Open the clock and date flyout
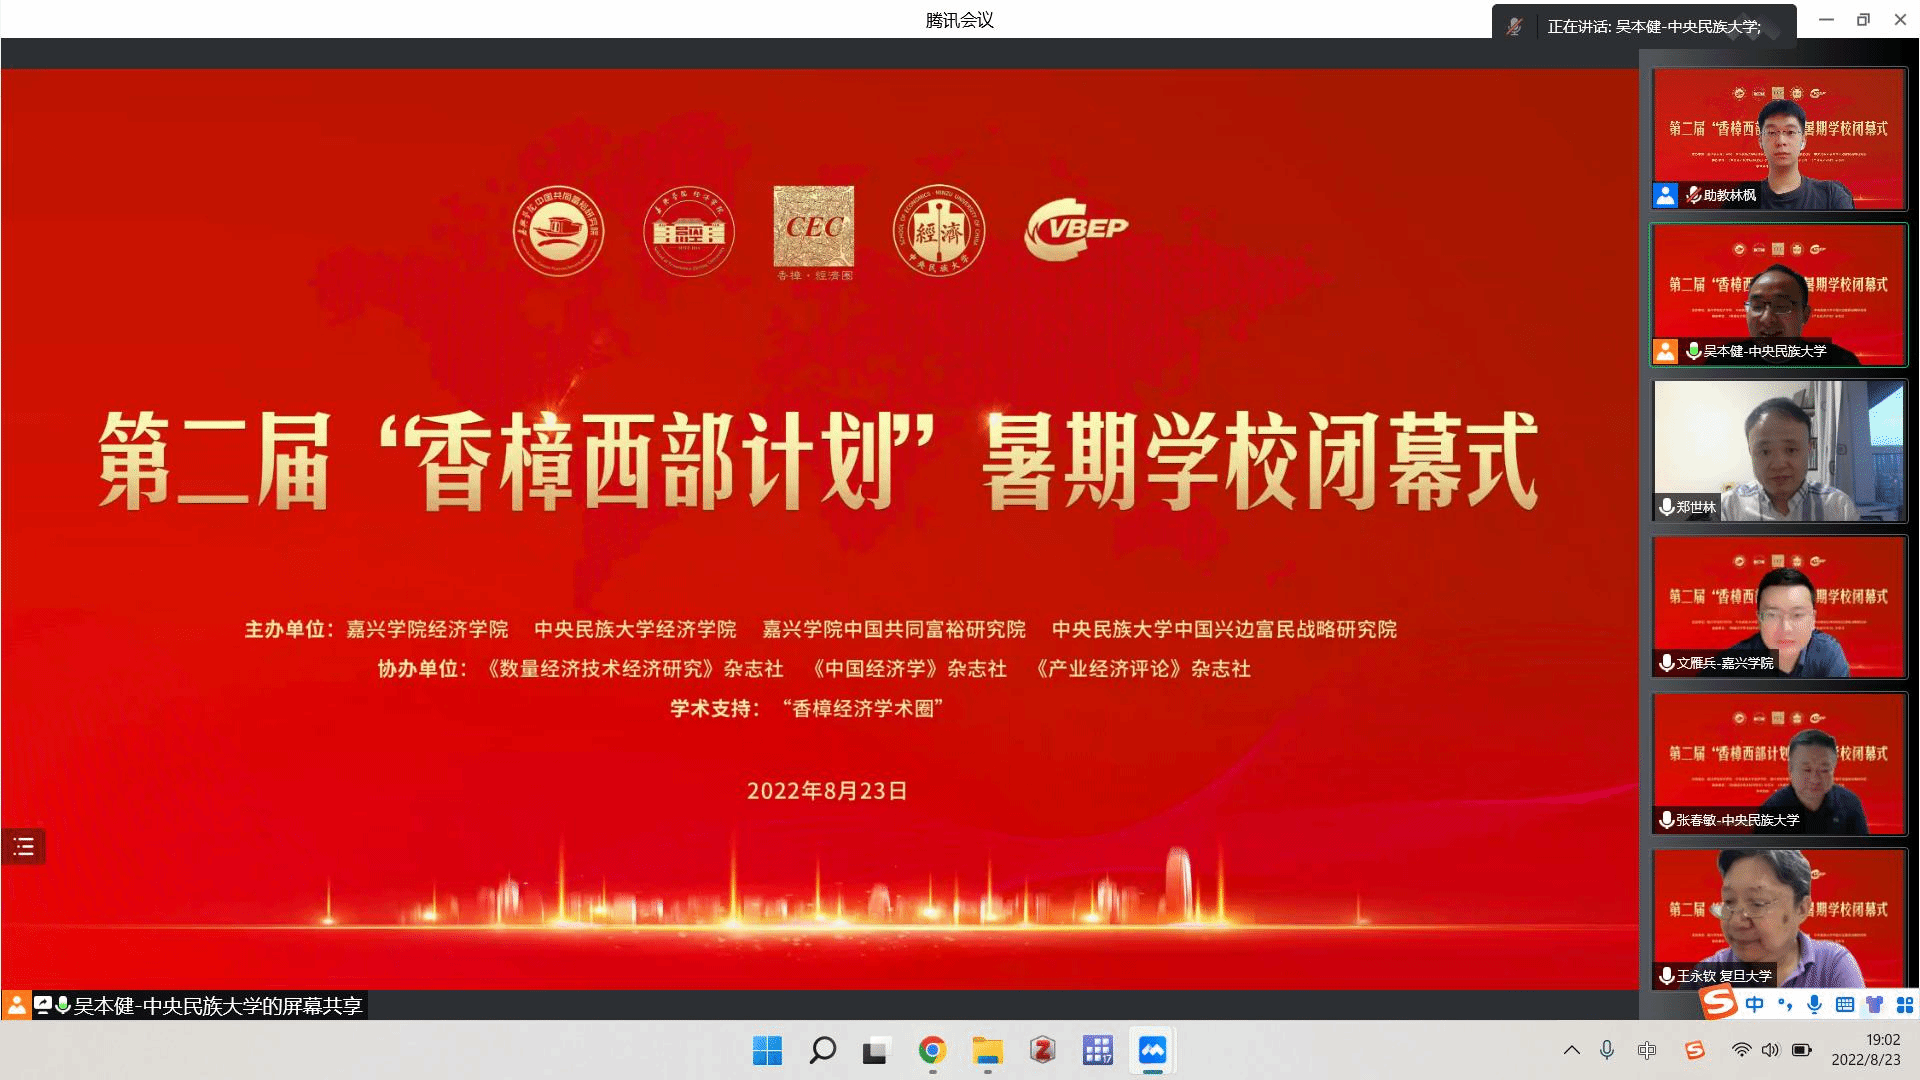1920x1080 pixels. [x=1866, y=1050]
